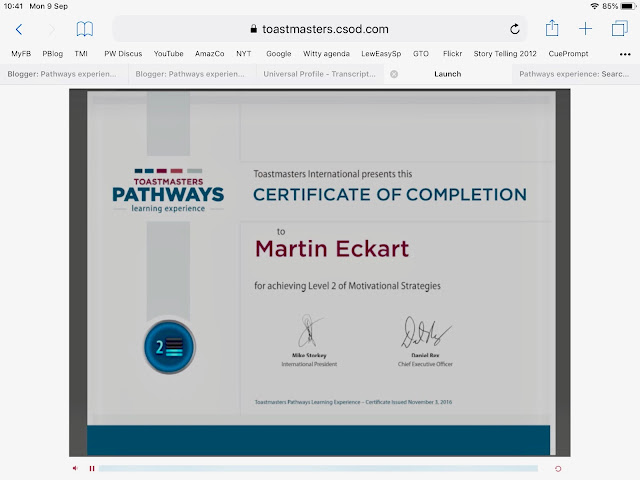Select the Launch tab
The image size is (640, 480).
click(x=448, y=74)
